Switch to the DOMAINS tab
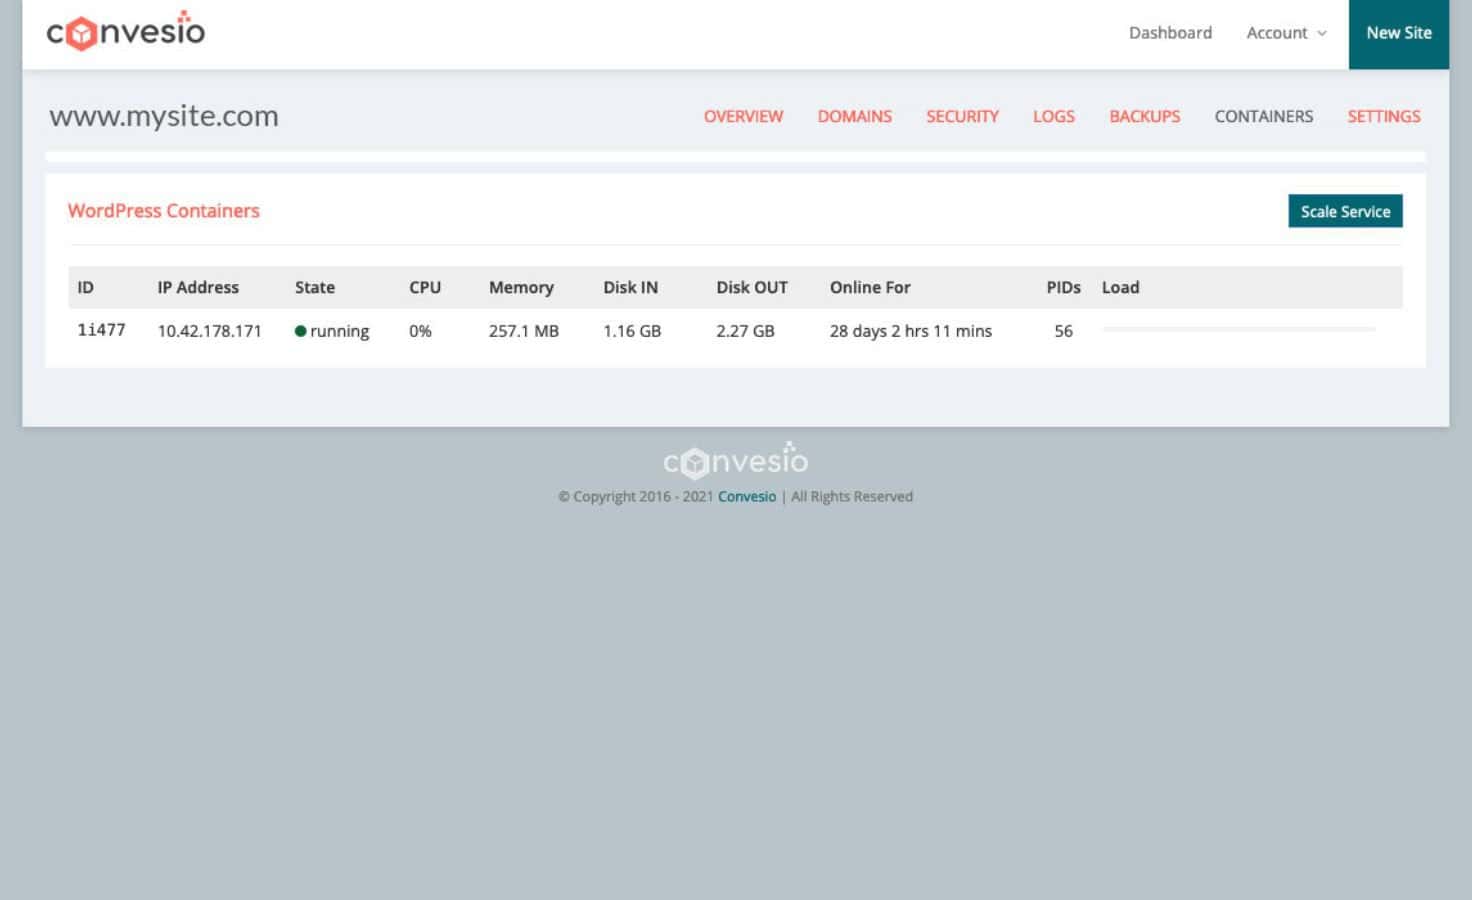Viewport: 1472px width, 900px height. [854, 116]
